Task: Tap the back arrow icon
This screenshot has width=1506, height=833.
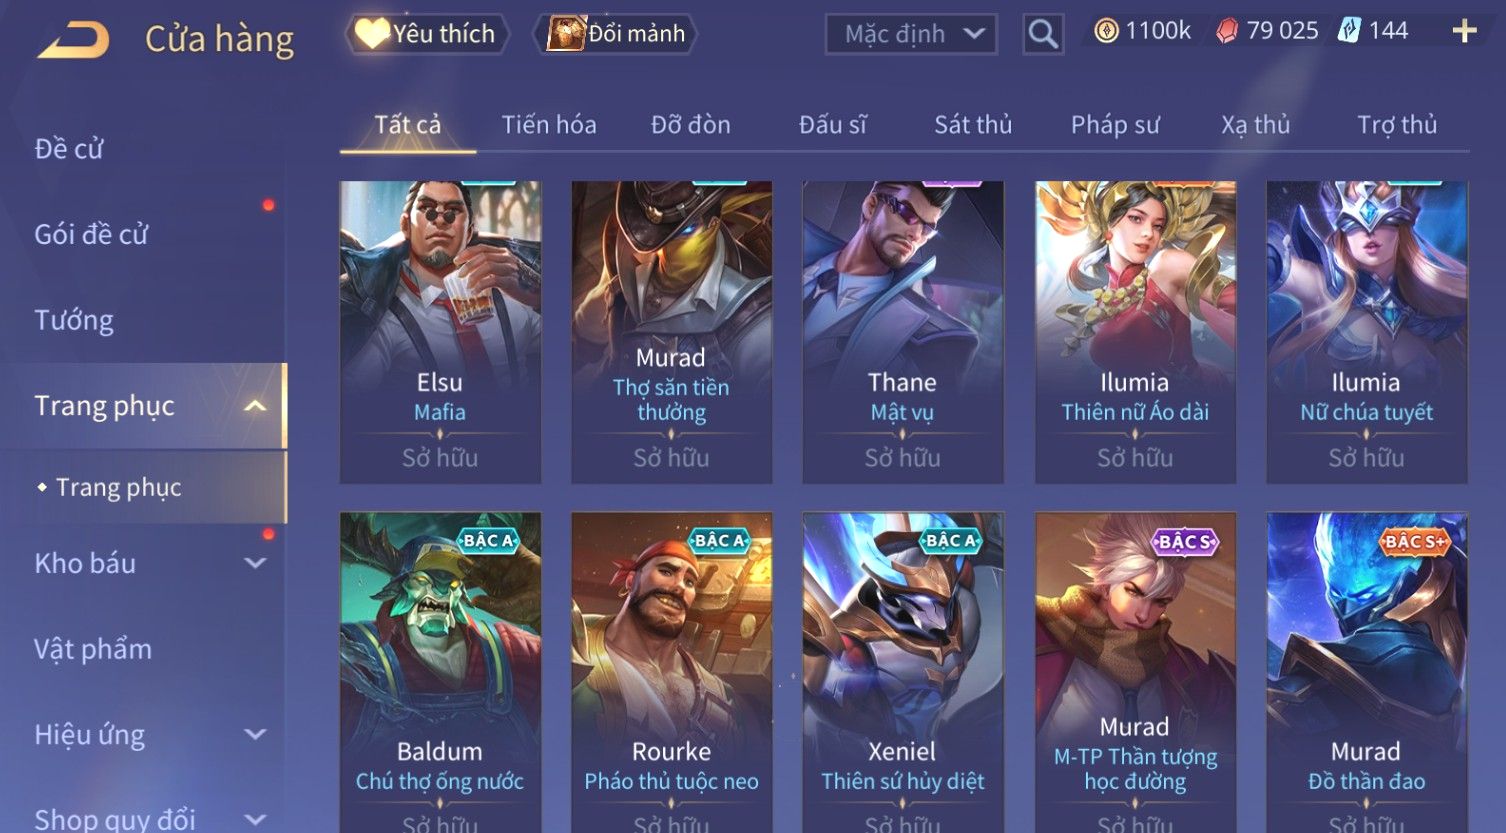Action: (x=74, y=39)
